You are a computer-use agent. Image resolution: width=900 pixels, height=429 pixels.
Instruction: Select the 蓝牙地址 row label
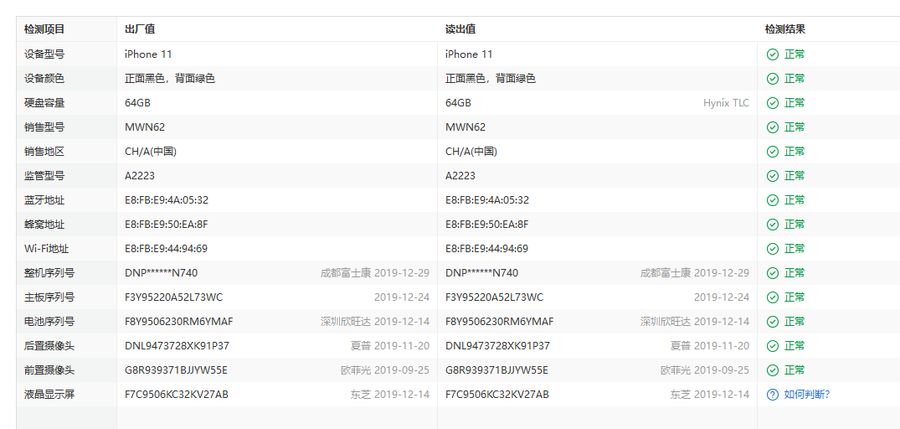(x=44, y=200)
